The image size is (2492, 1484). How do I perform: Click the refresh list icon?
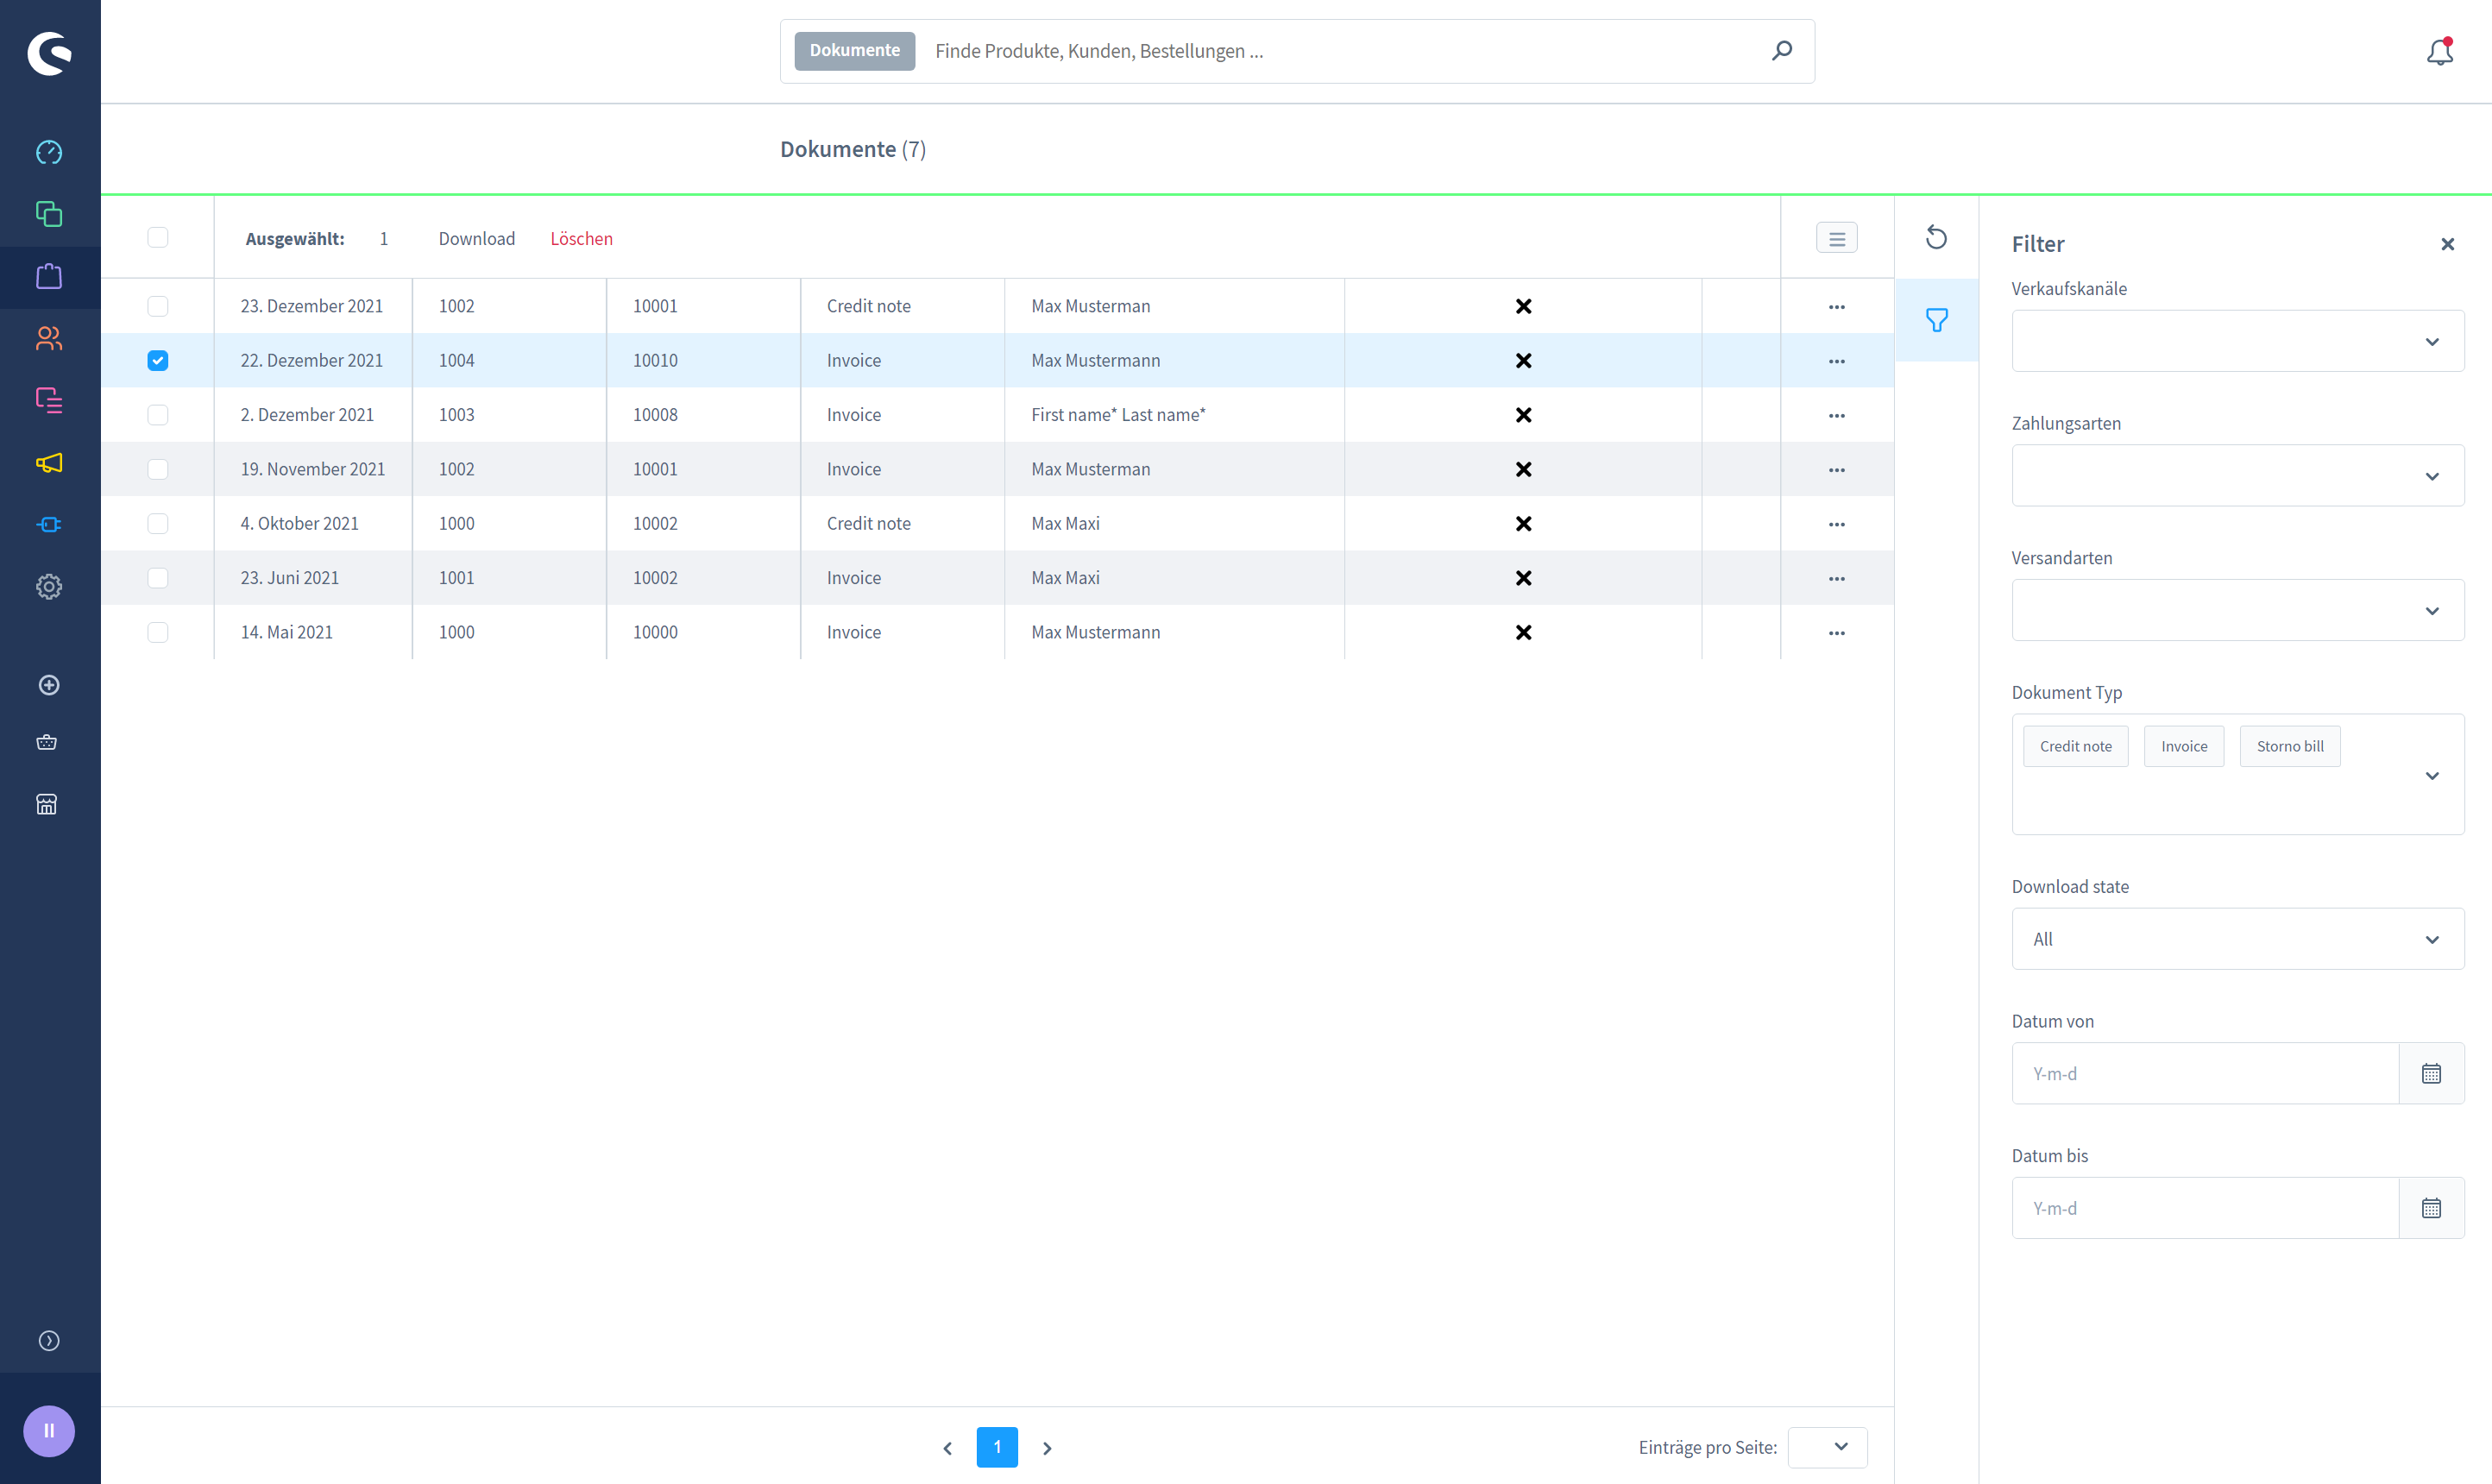[1936, 238]
